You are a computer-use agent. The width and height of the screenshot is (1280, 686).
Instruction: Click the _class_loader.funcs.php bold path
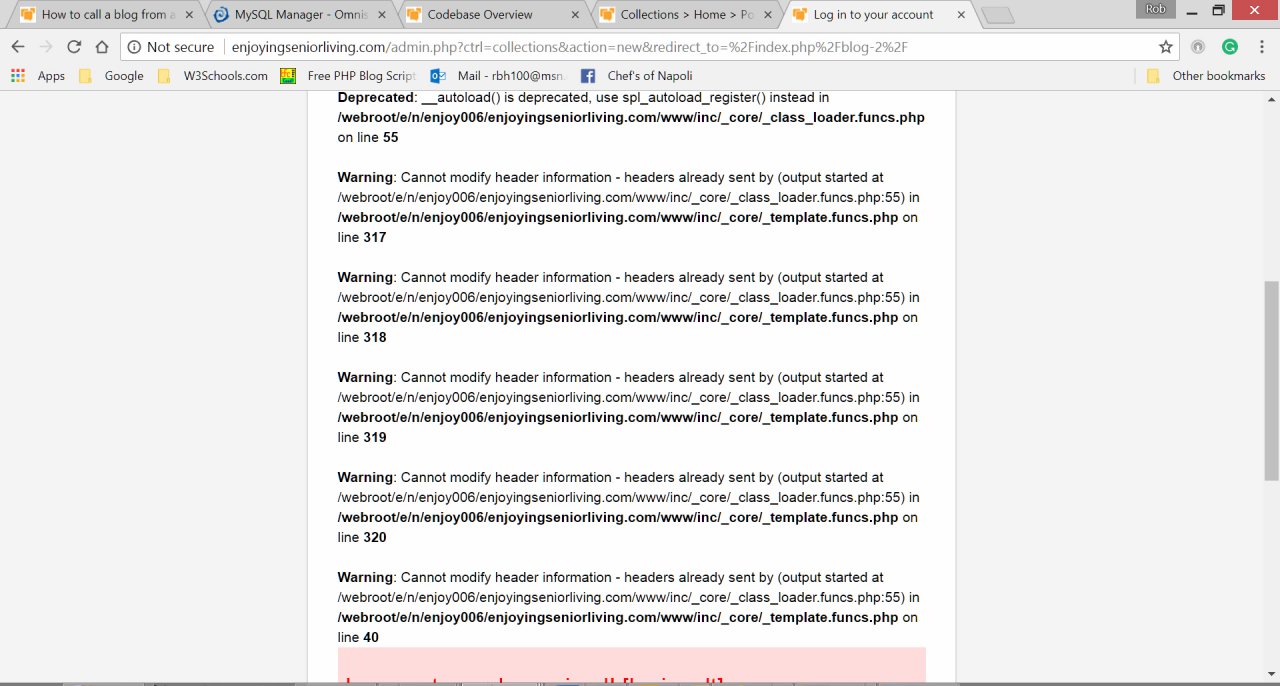[x=631, y=117]
